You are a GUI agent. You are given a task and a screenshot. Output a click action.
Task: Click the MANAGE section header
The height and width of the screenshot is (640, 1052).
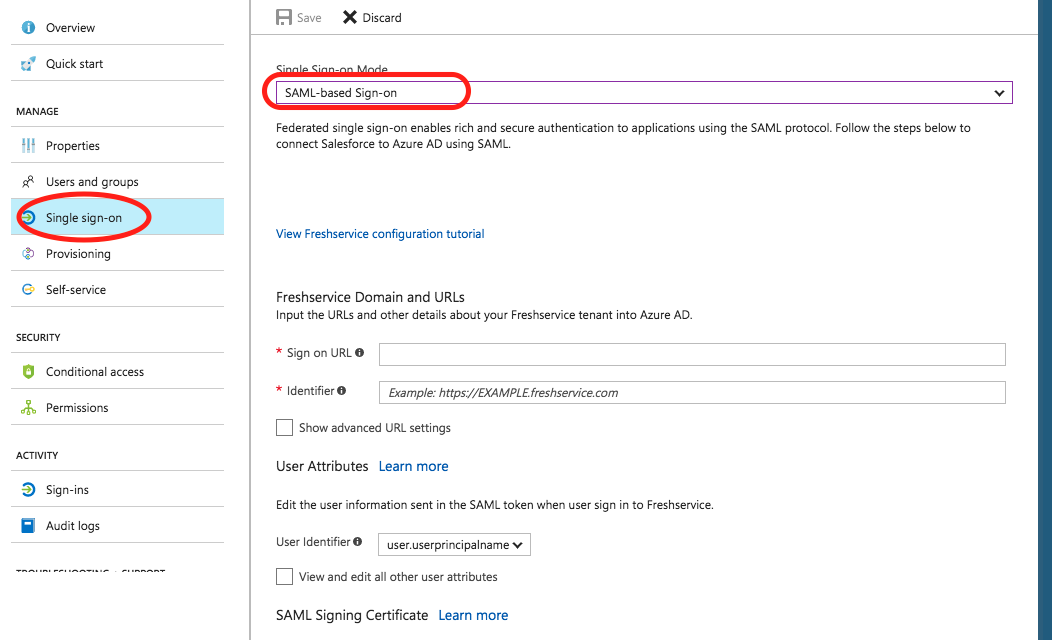[x=38, y=111]
